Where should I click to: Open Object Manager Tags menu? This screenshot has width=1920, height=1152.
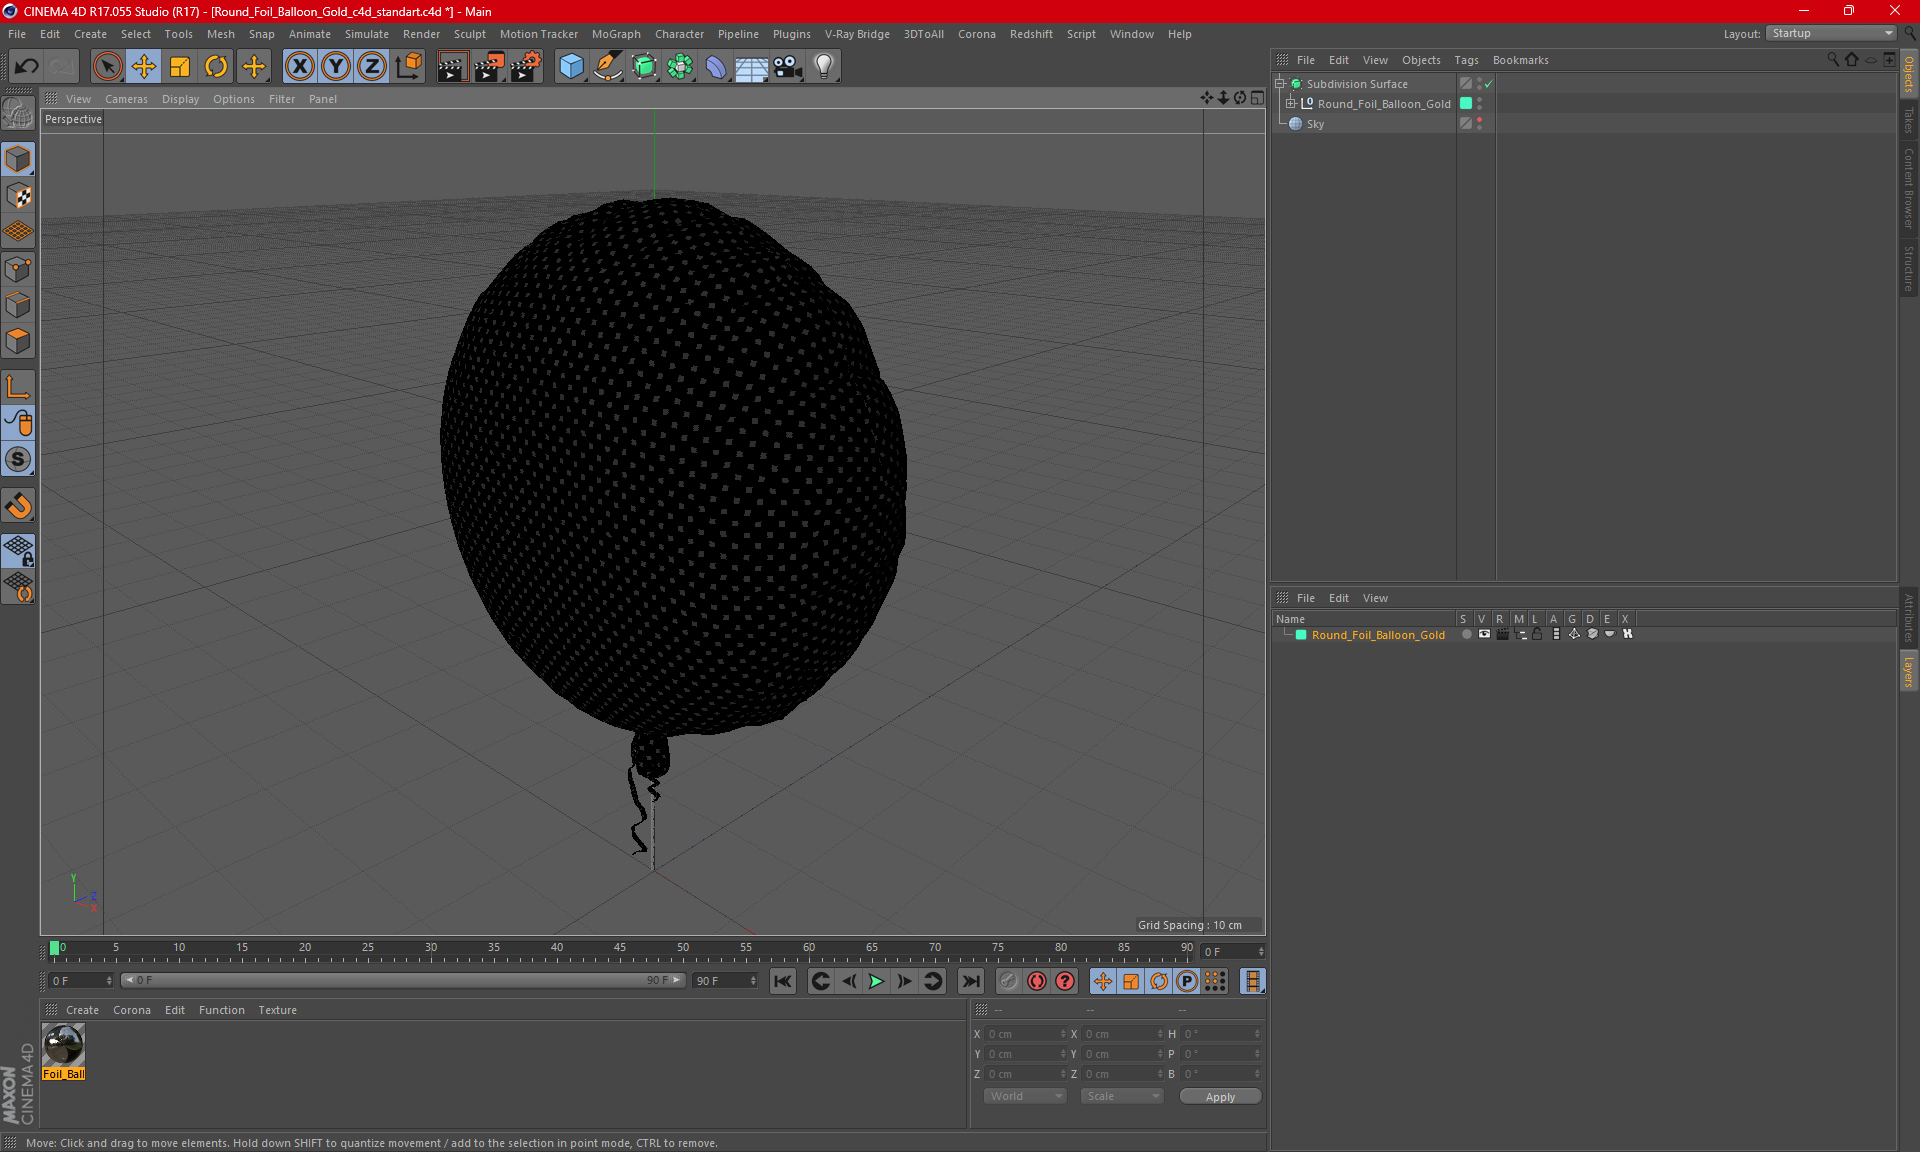click(1466, 60)
